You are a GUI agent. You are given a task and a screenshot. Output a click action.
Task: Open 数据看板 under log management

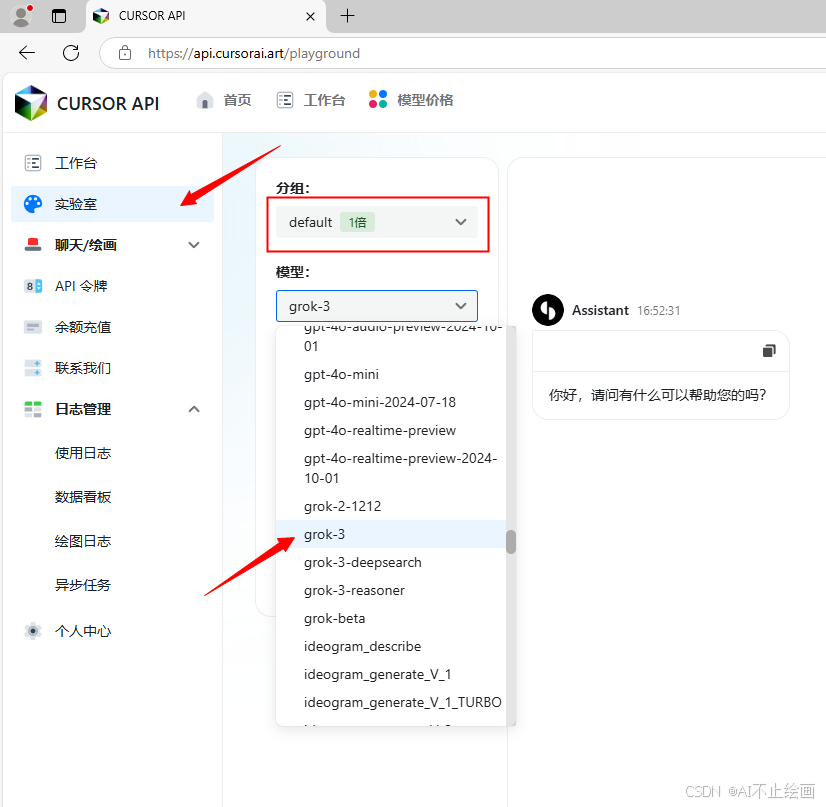click(x=83, y=497)
